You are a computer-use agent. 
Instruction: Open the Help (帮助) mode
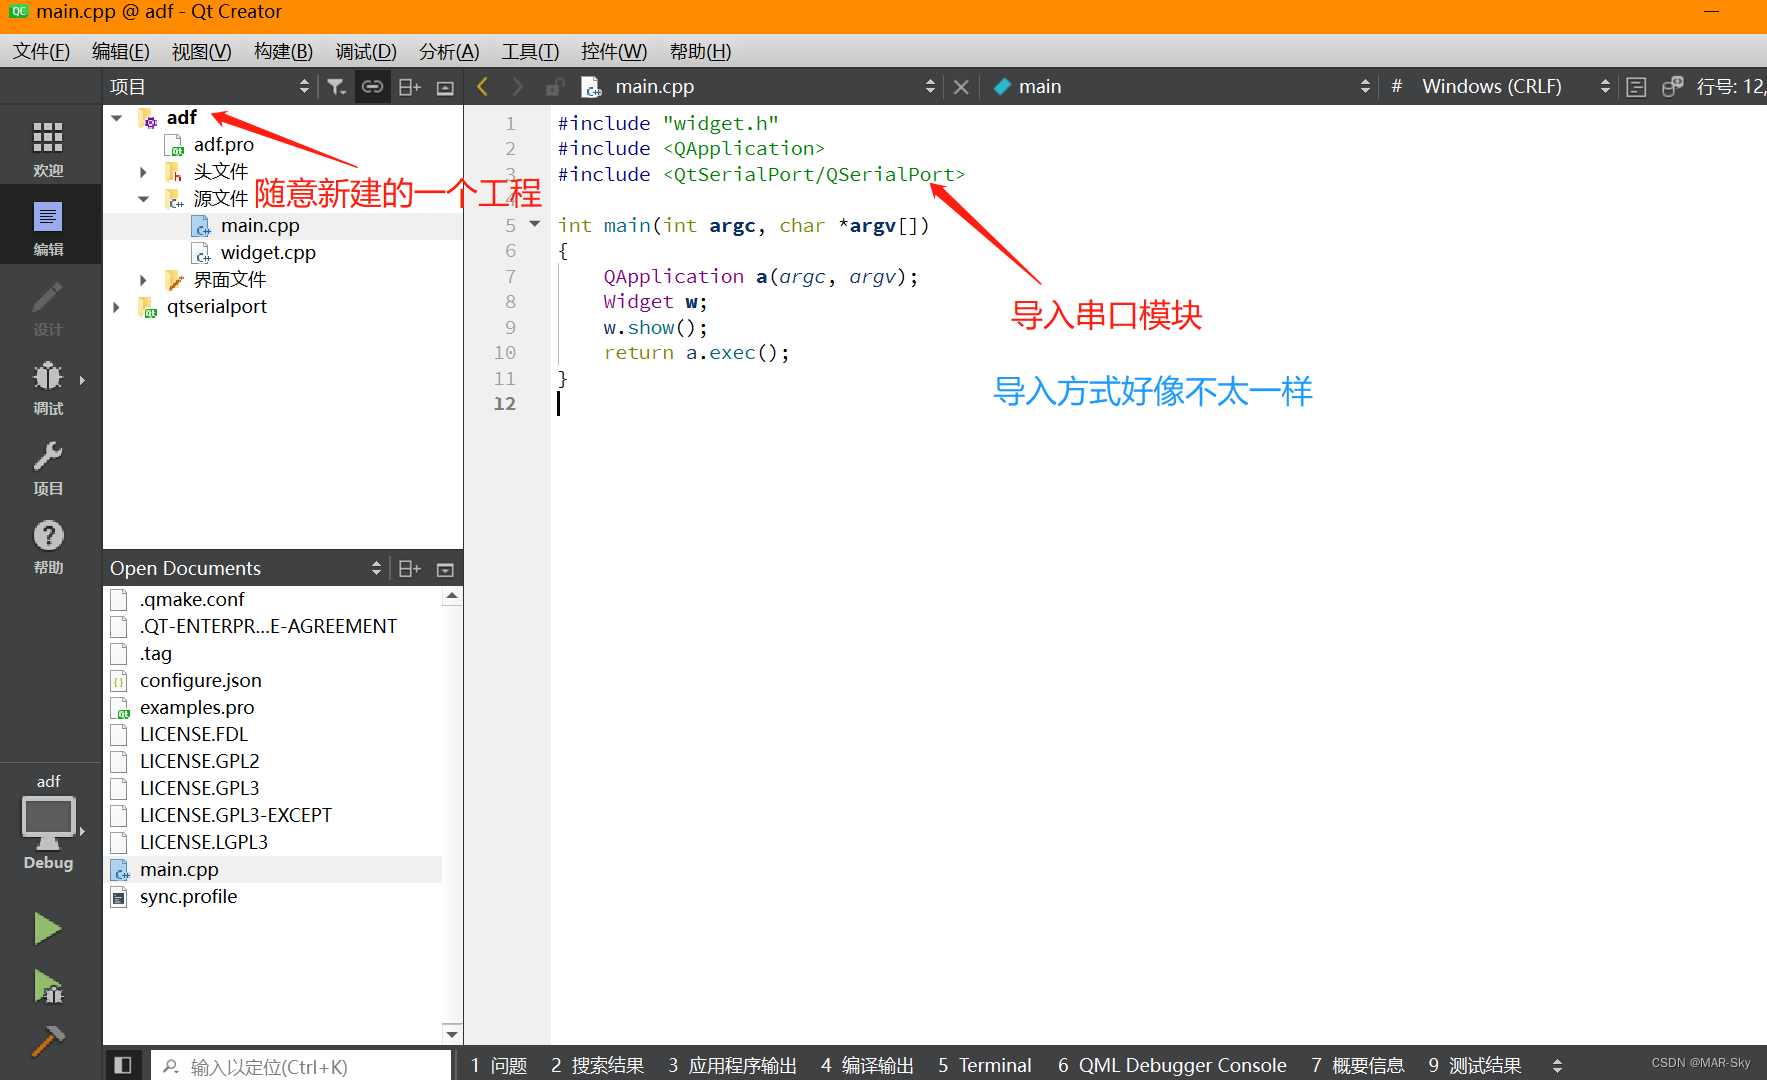[x=48, y=547]
